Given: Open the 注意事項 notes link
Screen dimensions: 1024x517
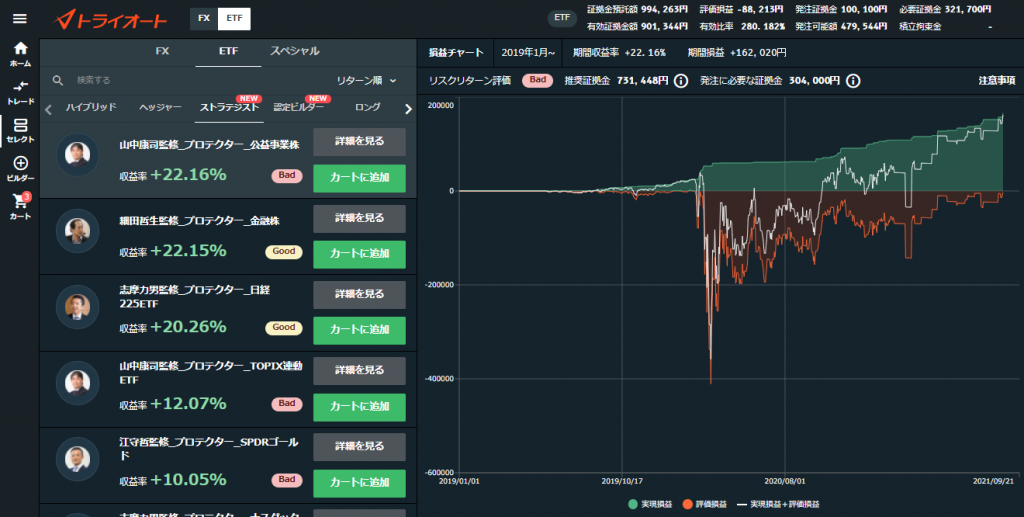Looking at the screenshot, I should click(997, 81).
